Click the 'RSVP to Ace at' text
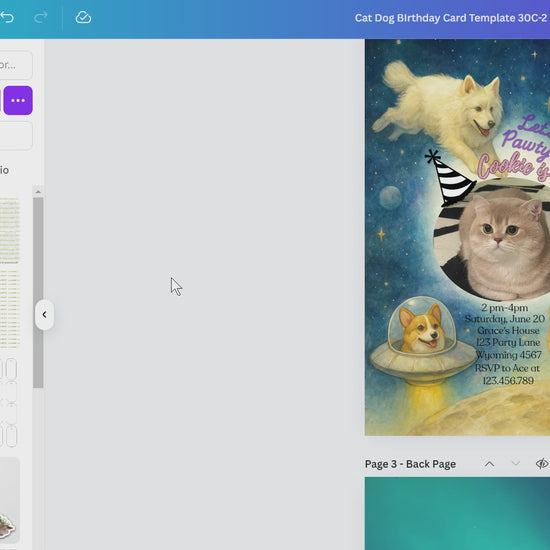Image resolution: width=550 pixels, height=550 pixels. pos(507,368)
